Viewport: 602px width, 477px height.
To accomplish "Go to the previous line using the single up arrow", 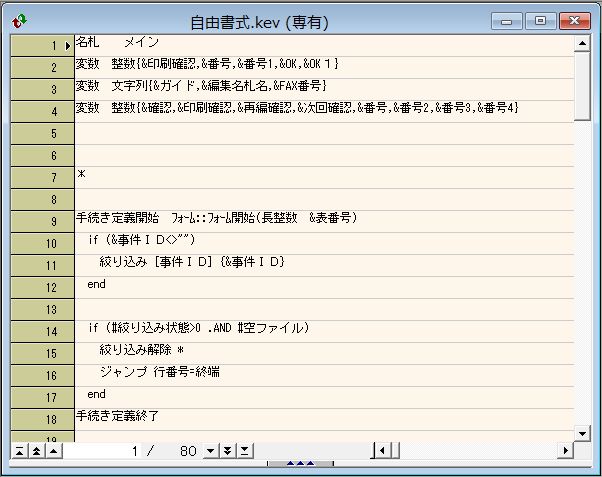I will click(x=54, y=451).
